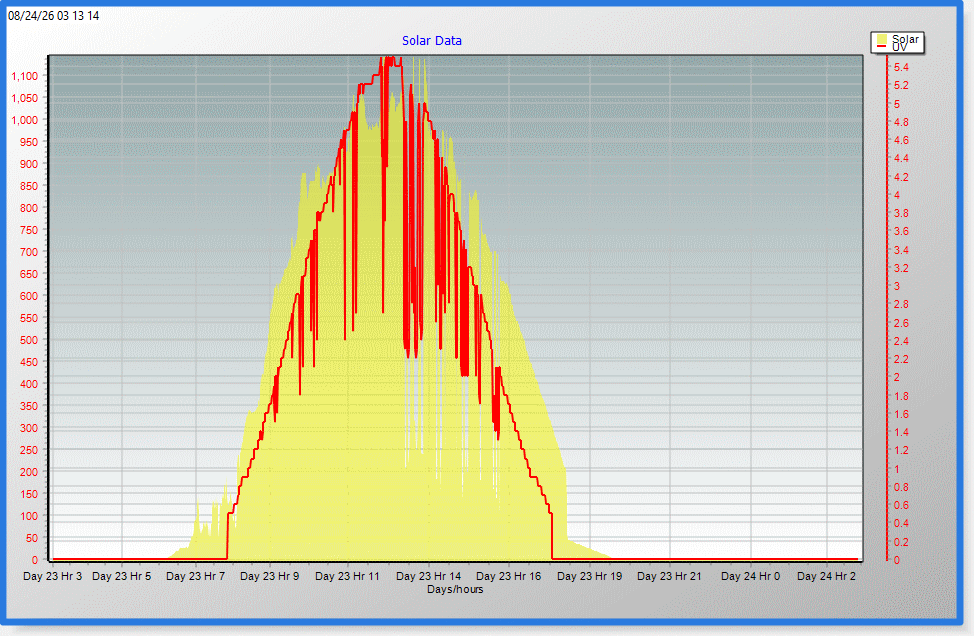Click left axis value 50

(x=32, y=538)
